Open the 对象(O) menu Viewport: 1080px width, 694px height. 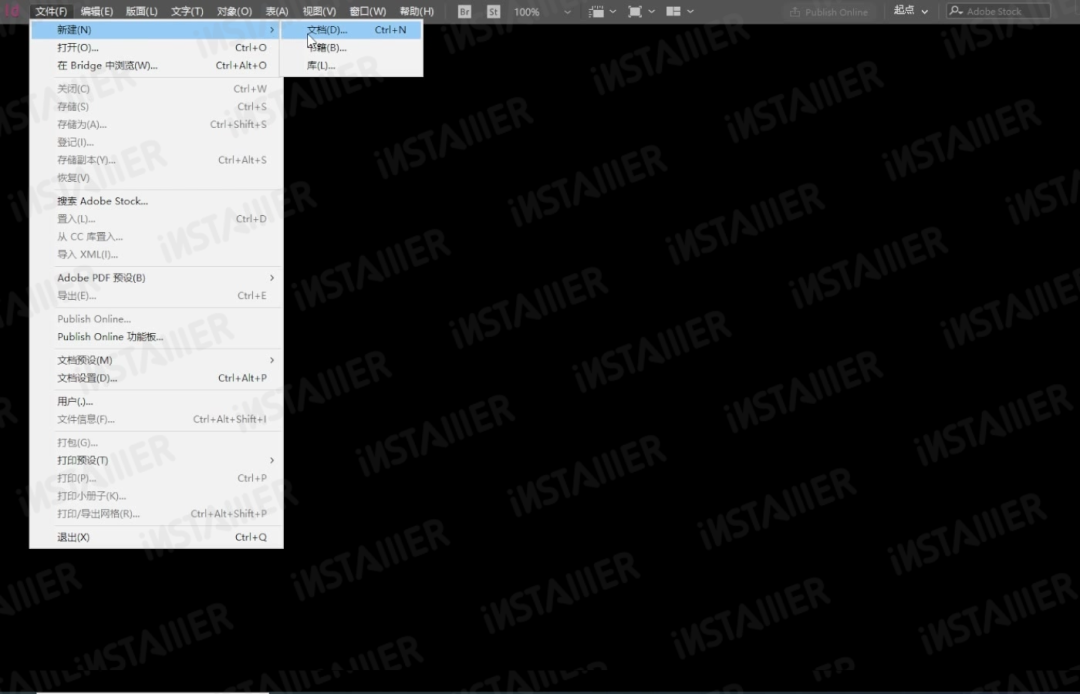[x=234, y=12]
